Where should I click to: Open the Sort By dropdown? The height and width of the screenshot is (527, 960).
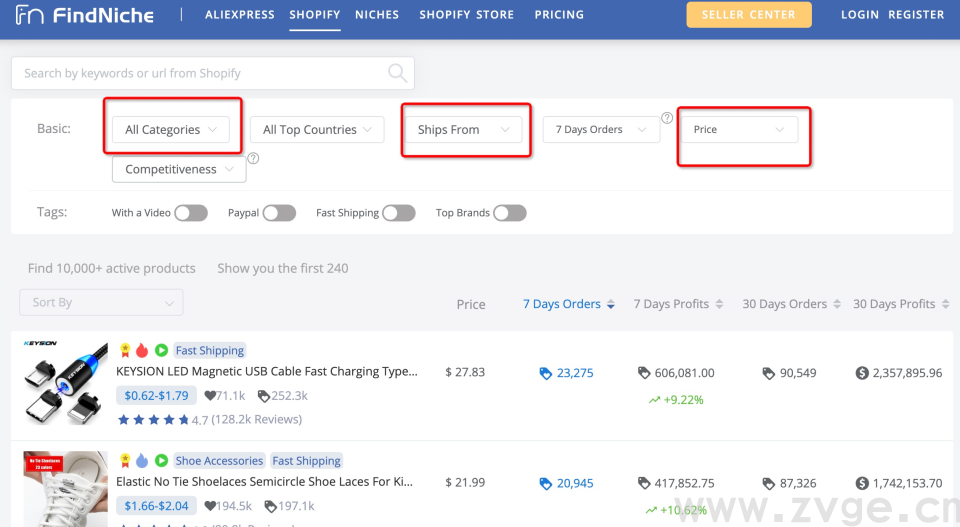tap(101, 303)
